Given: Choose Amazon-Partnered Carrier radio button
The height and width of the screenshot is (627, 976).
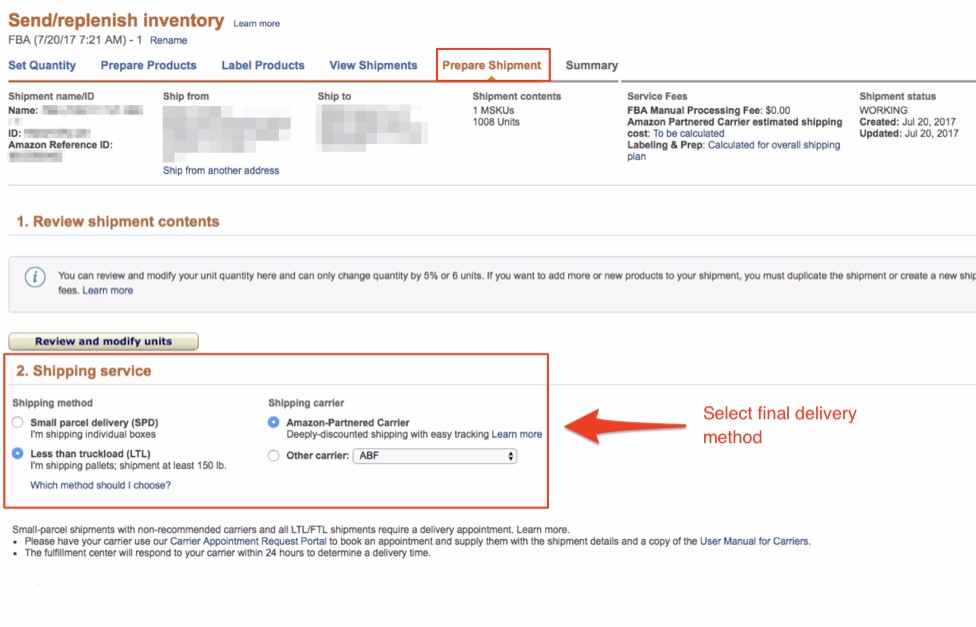Looking at the screenshot, I should [x=273, y=422].
